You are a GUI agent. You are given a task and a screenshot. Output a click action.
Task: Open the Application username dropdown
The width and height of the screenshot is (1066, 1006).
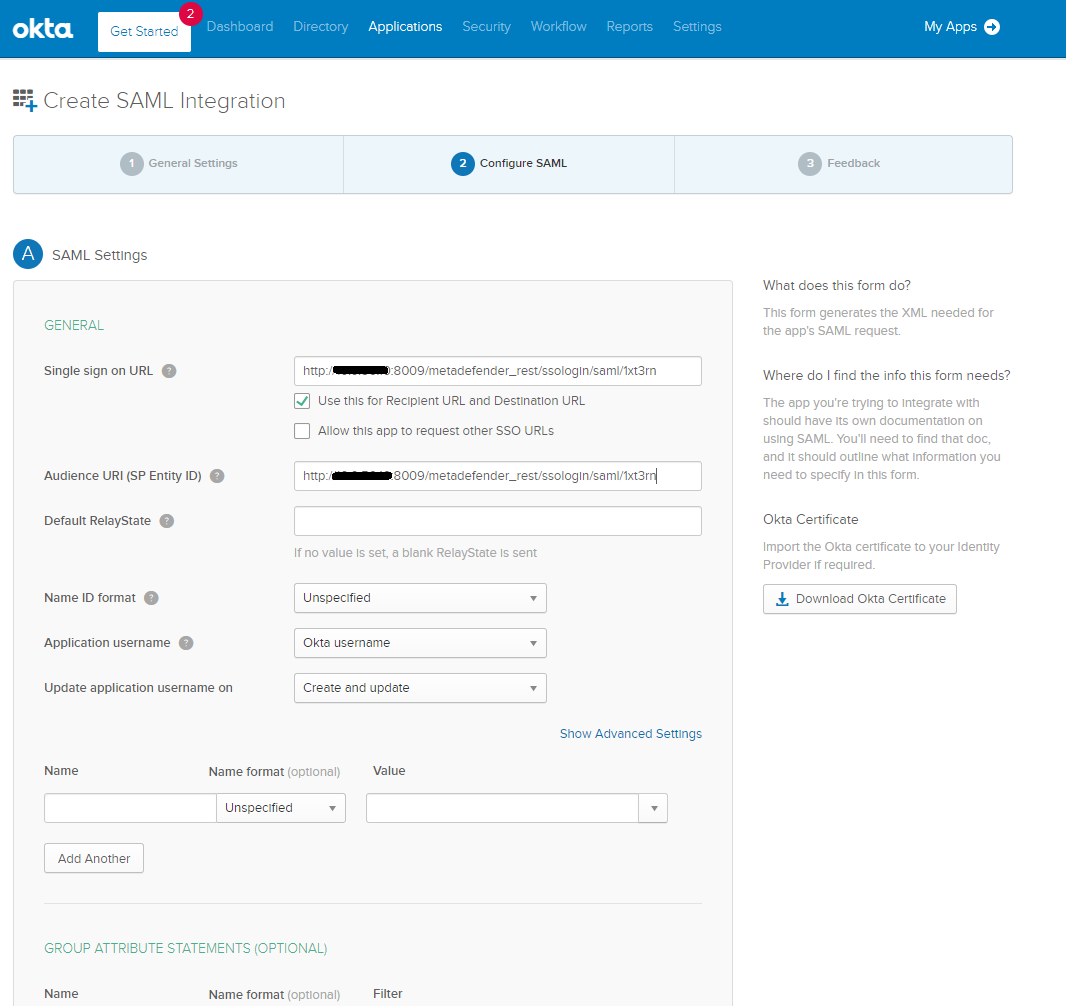point(420,643)
